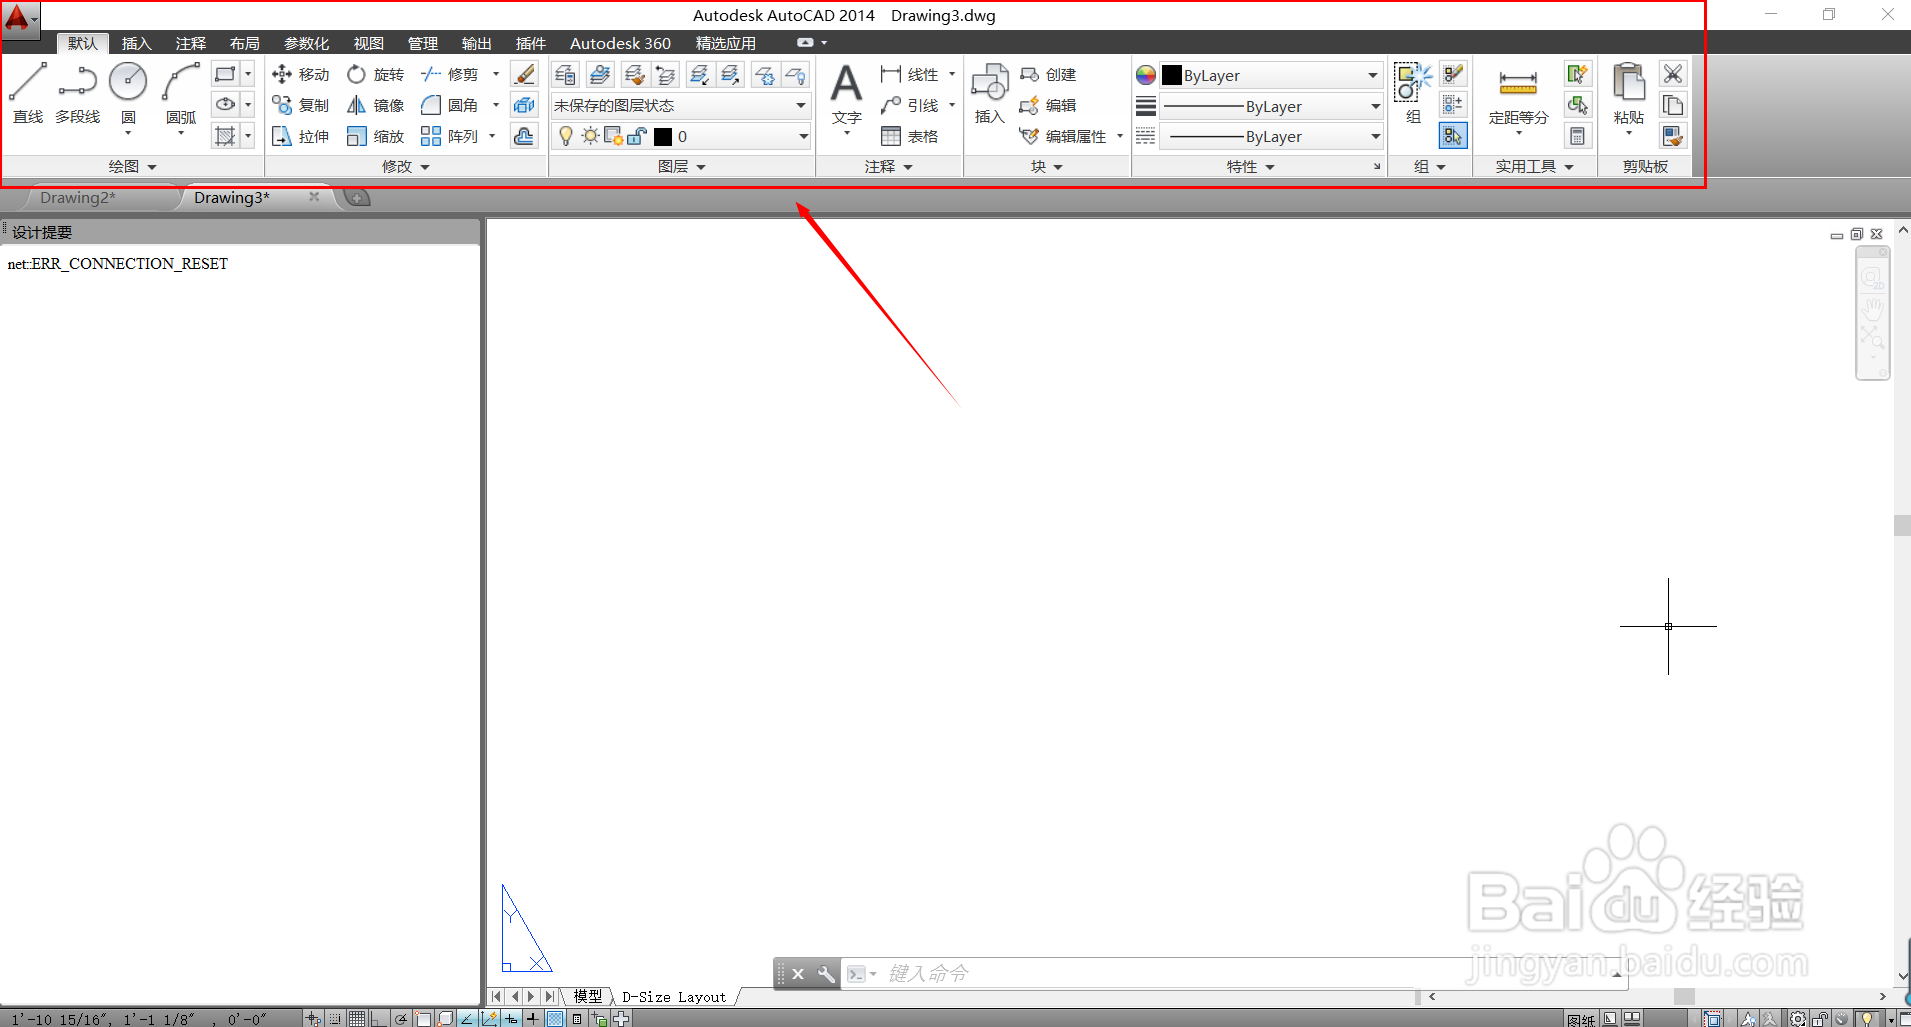Expand the Block (块) panel
This screenshot has height=1027, width=1911.
click(1046, 167)
